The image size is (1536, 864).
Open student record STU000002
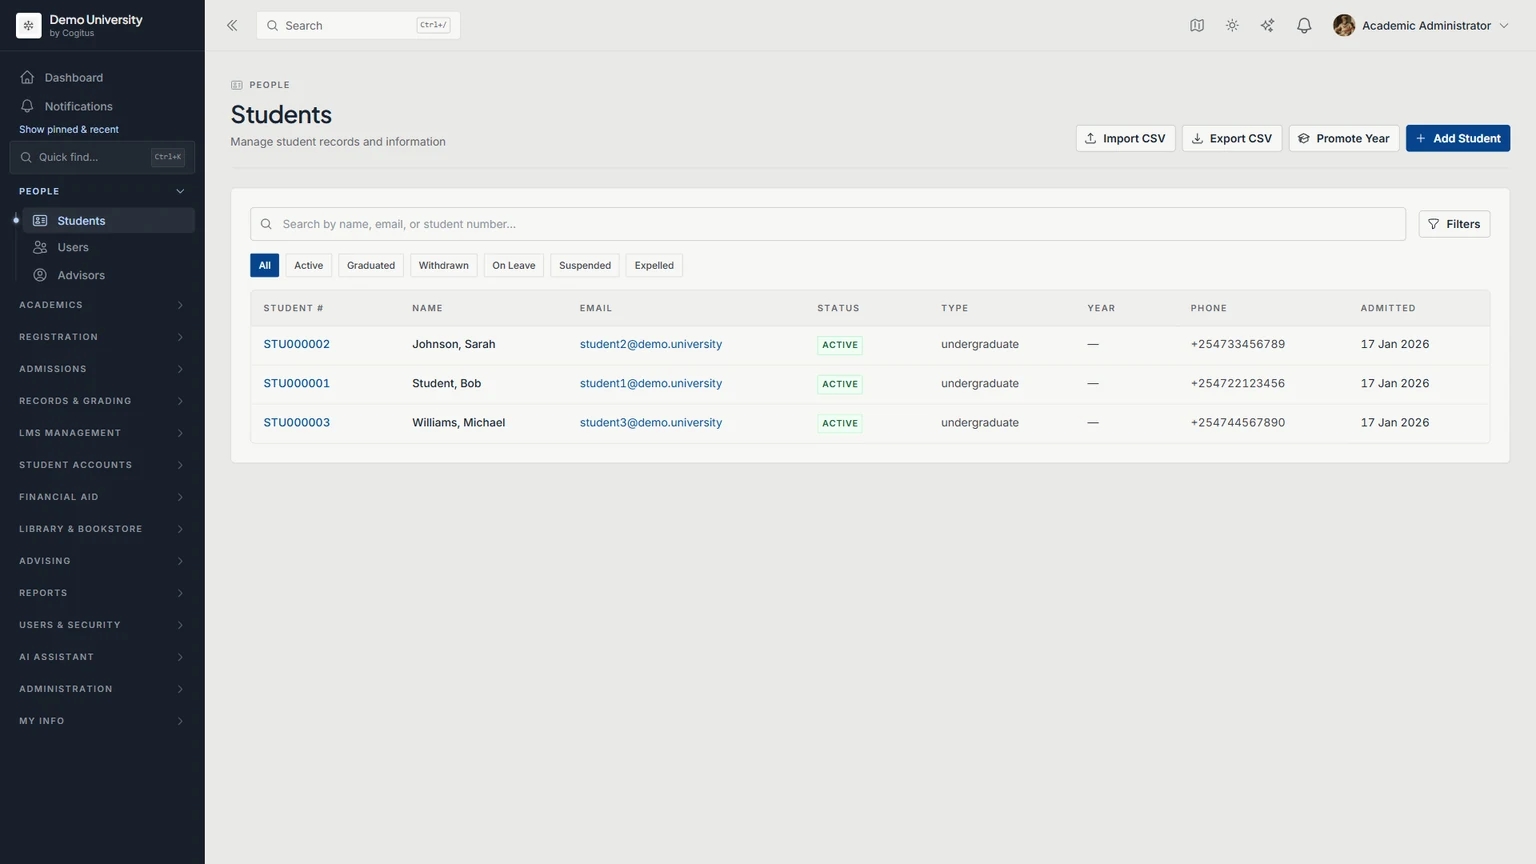[x=297, y=344]
